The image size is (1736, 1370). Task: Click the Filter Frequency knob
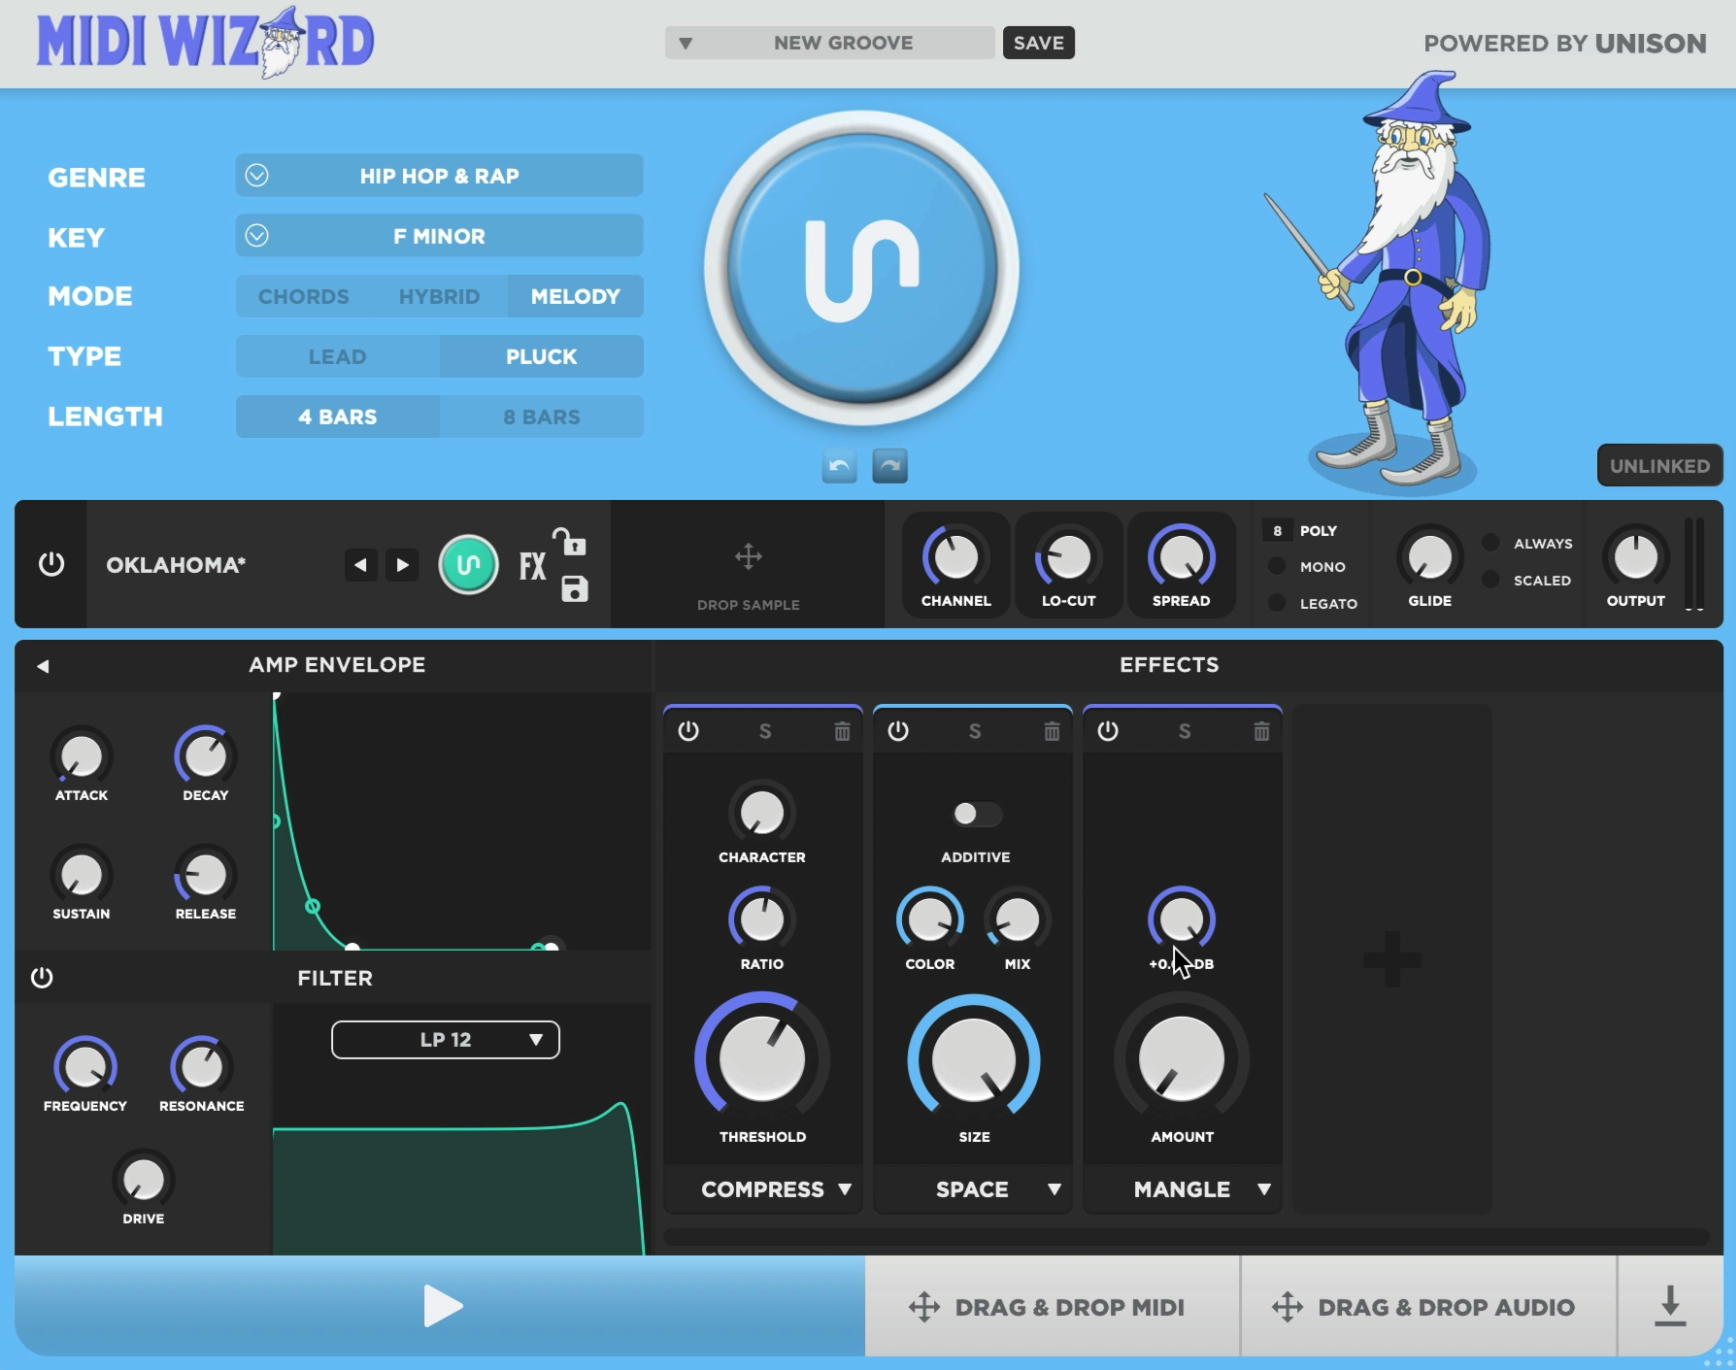point(85,1067)
